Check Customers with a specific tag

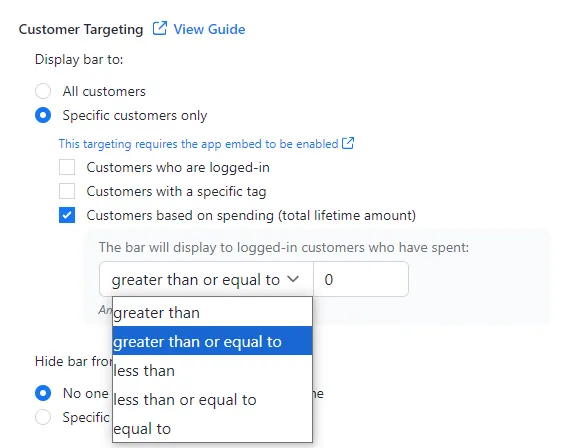pyautogui.click(x=67, y=191)
